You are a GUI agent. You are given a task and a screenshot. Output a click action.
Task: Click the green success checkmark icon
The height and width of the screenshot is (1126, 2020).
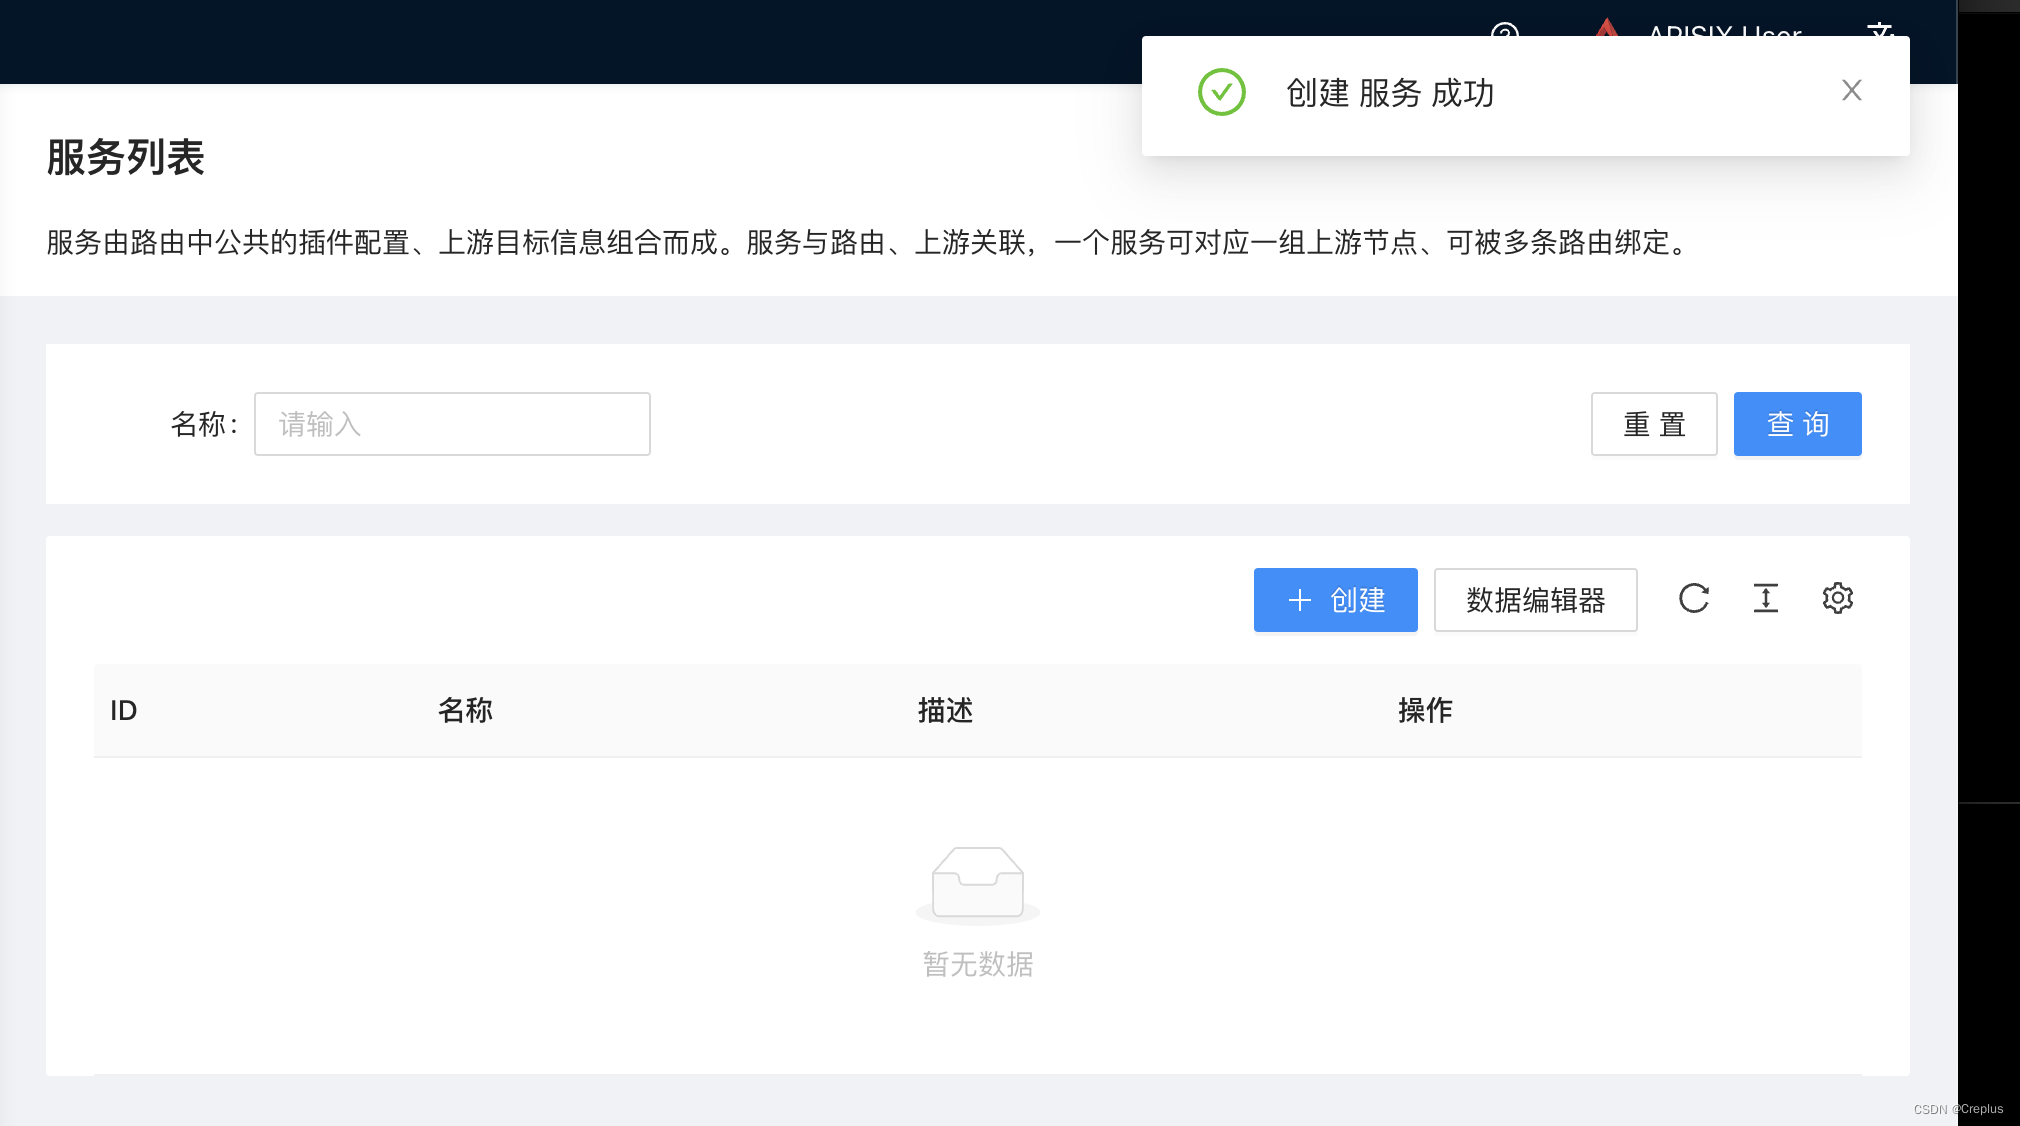(x=1221, y=93)
